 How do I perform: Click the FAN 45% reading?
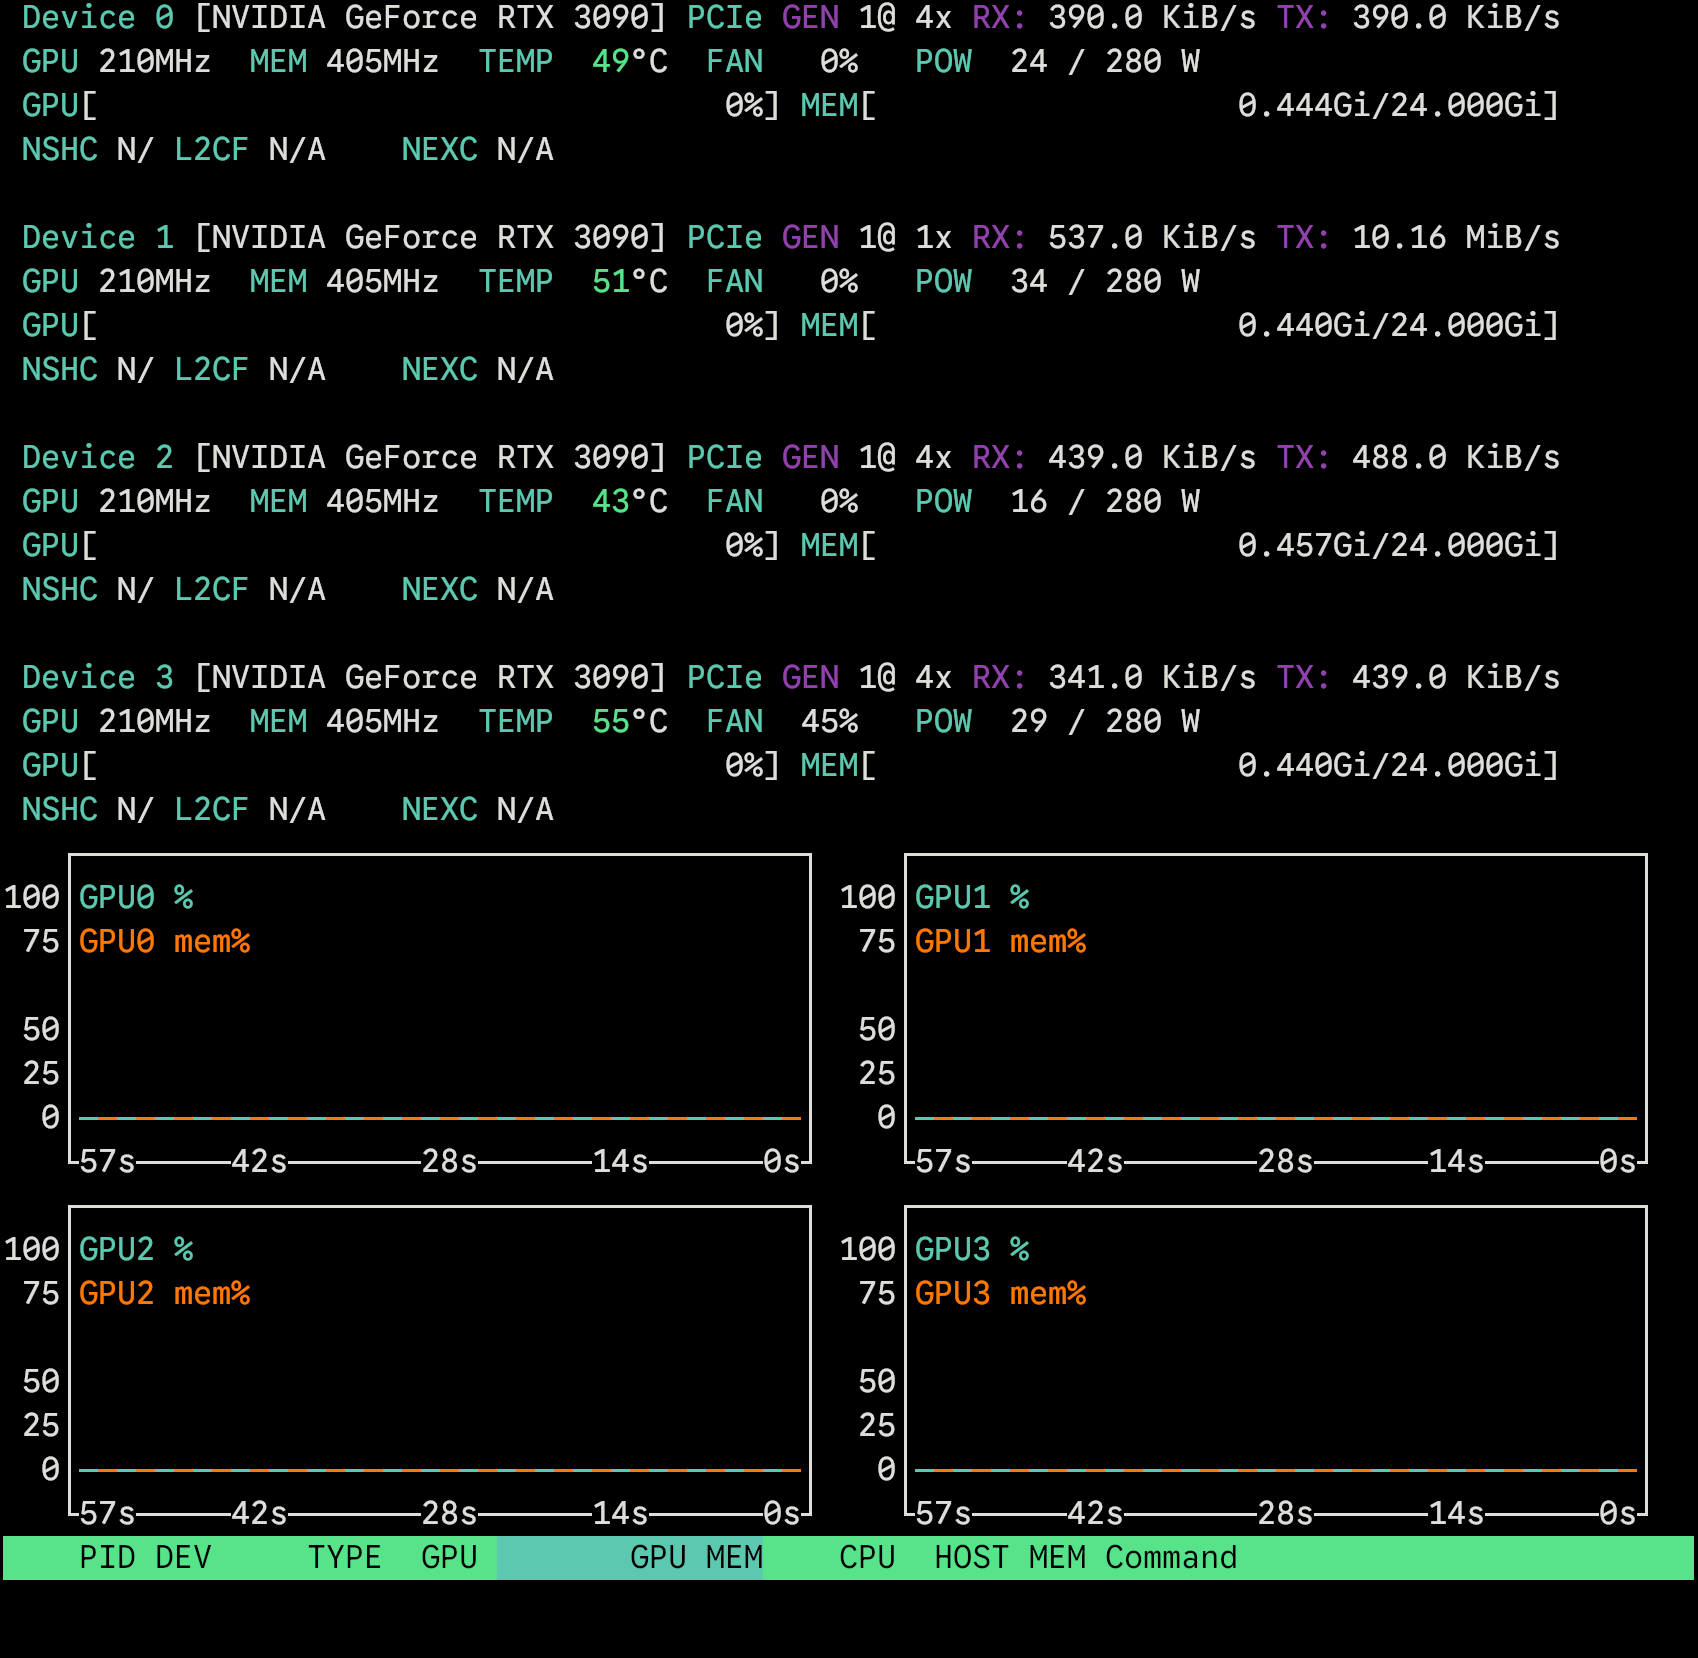click(782, 721)
